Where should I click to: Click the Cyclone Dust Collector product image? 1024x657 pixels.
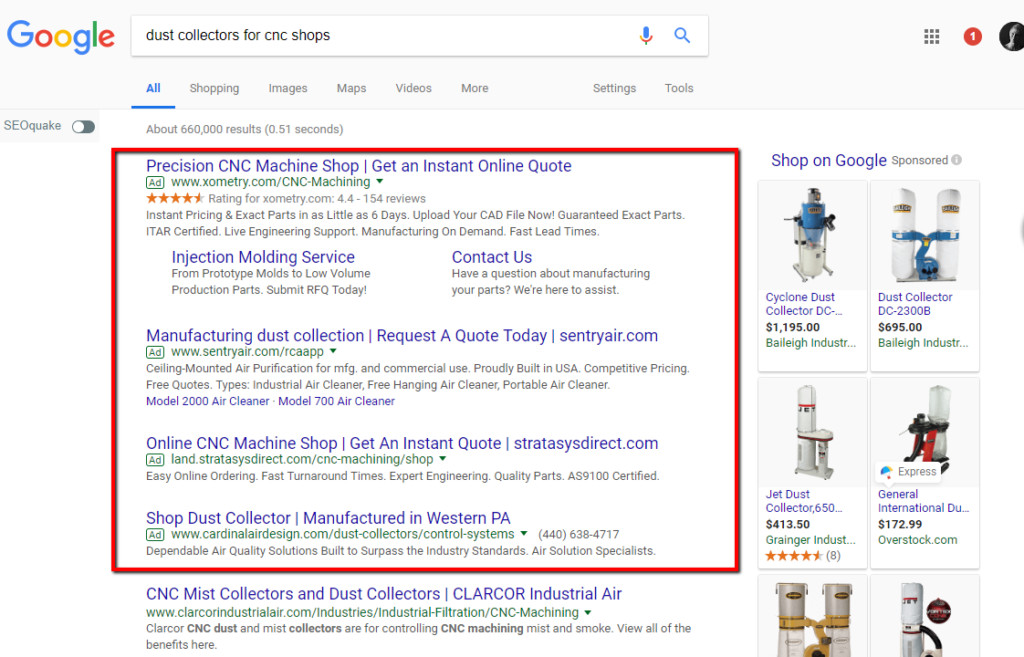click(812, 235)
